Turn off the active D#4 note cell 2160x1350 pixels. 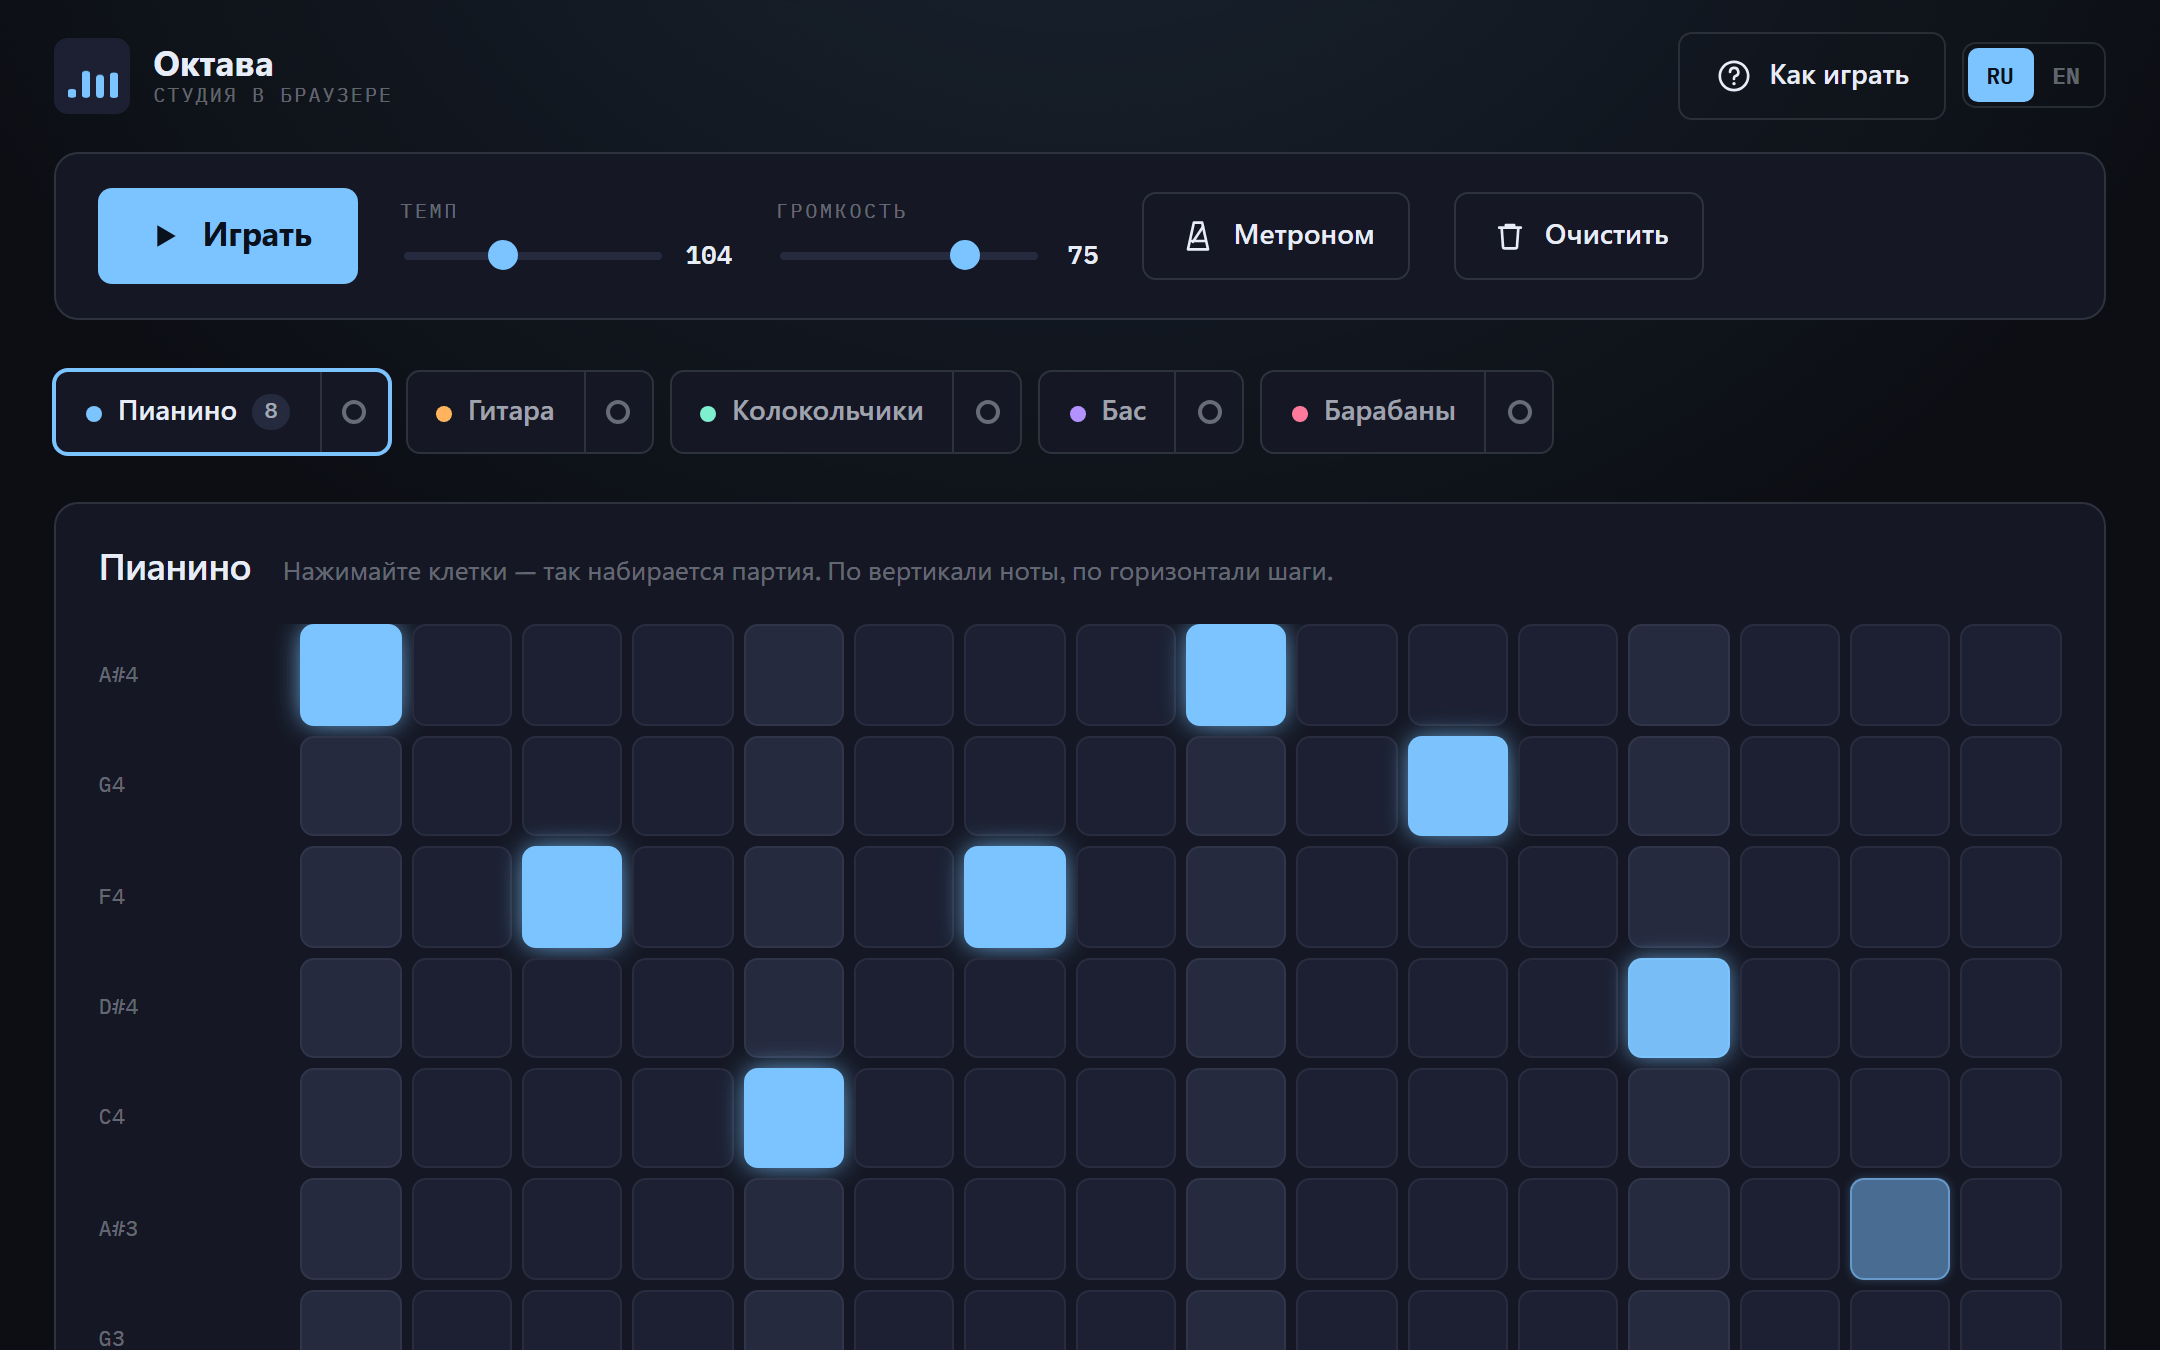tap(1679, 1008)
